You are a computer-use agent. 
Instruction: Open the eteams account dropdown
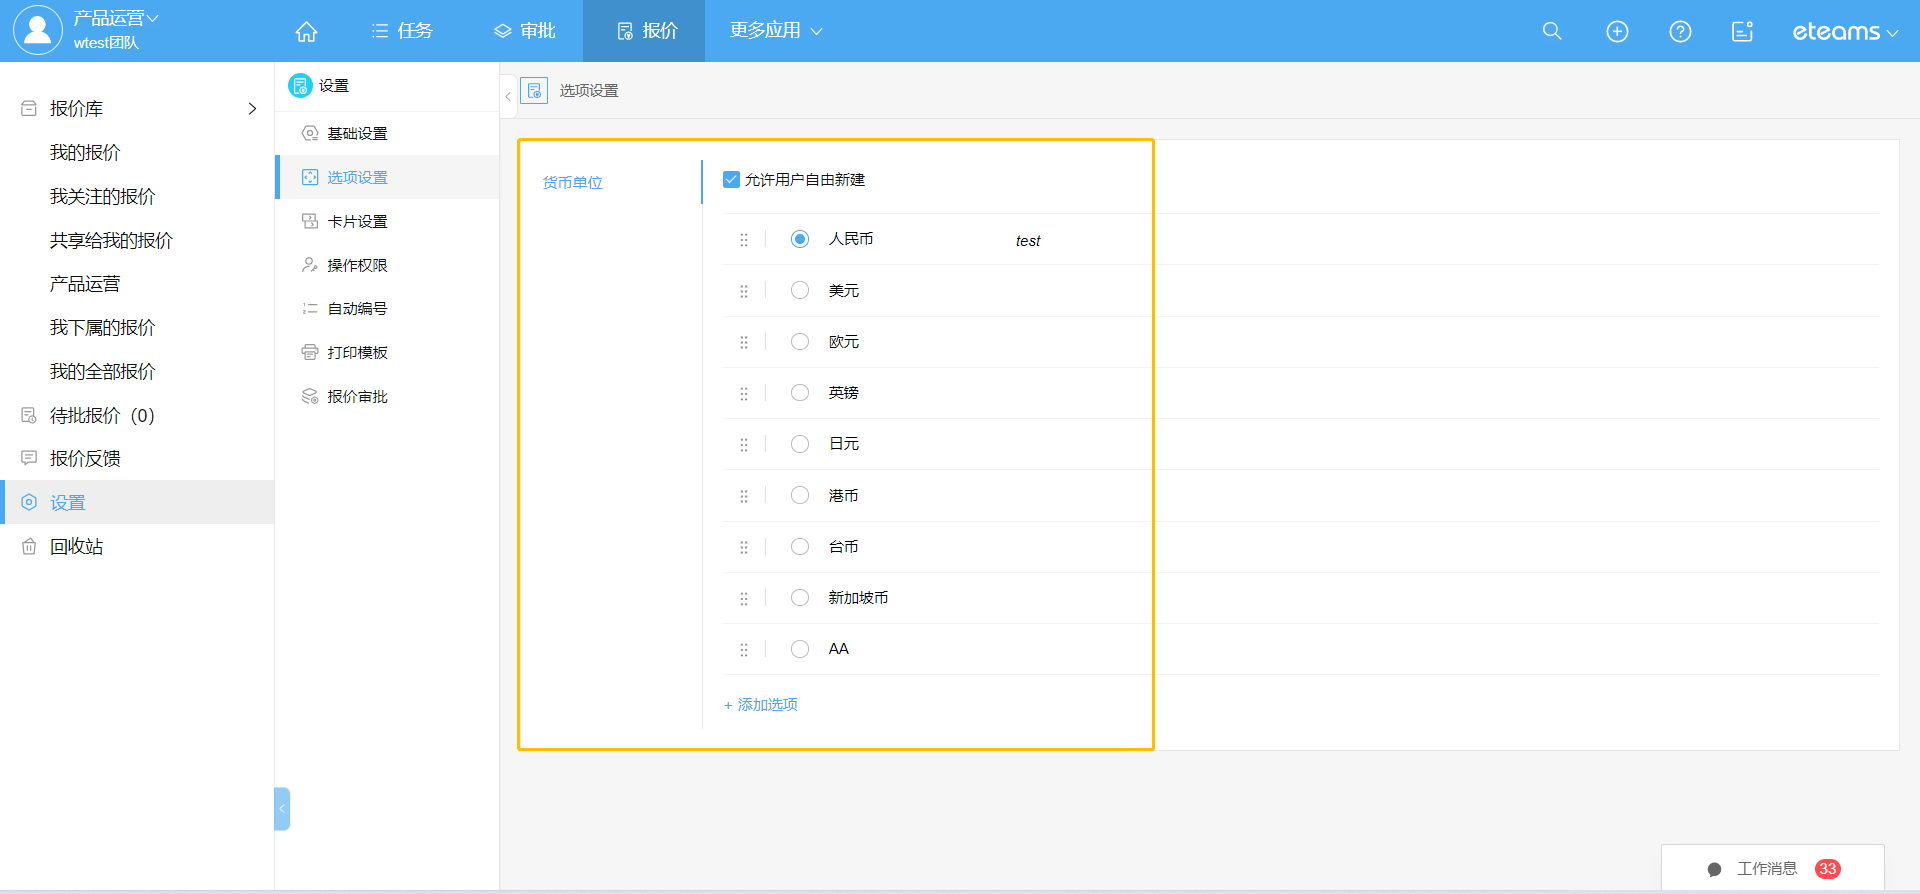[1844, 32]
